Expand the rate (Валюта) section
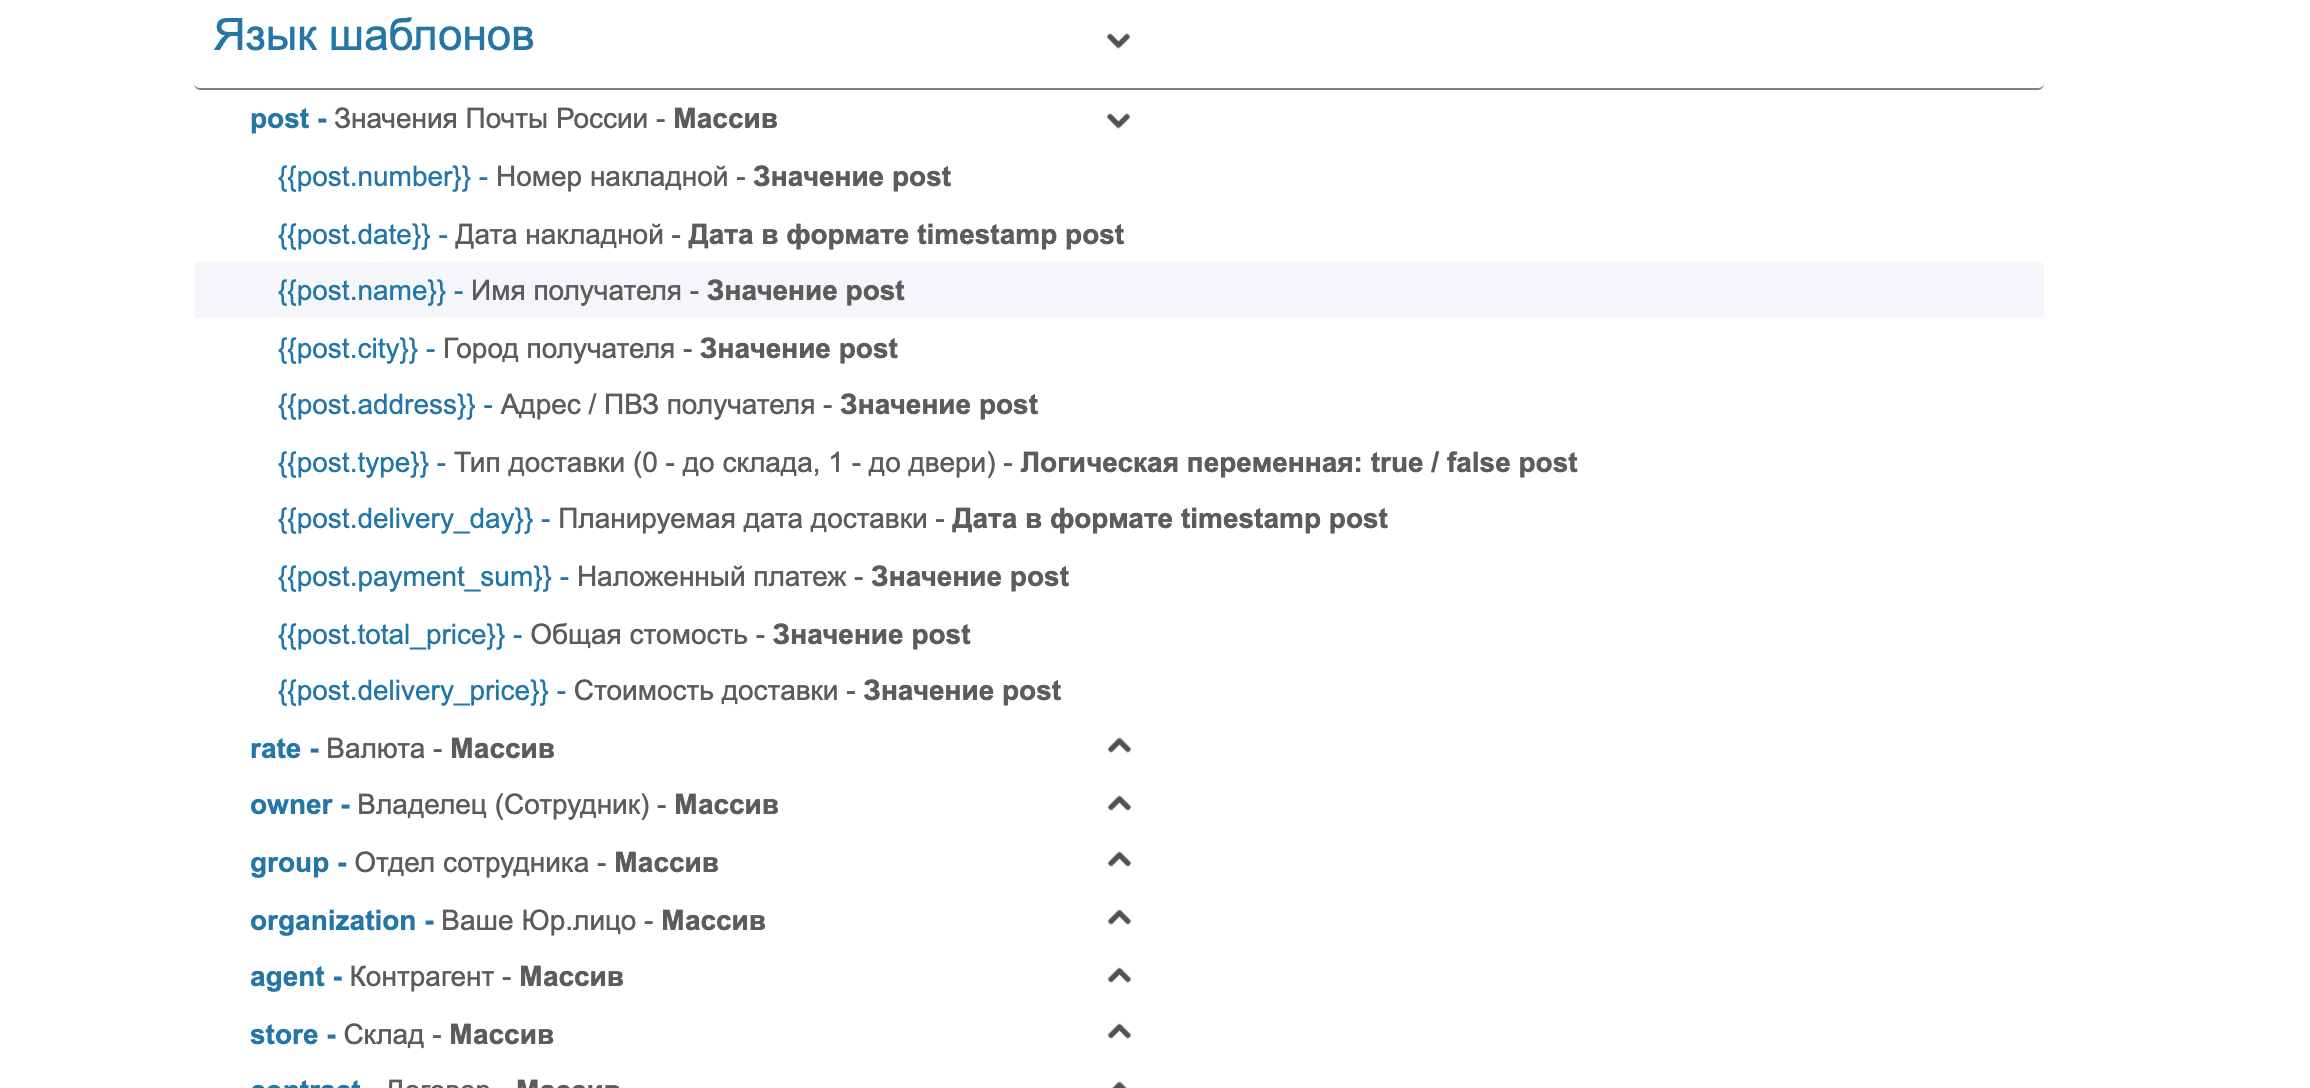Image resolution: width=2310 pixels, height=1088 pixels. tap(1119, 745)
